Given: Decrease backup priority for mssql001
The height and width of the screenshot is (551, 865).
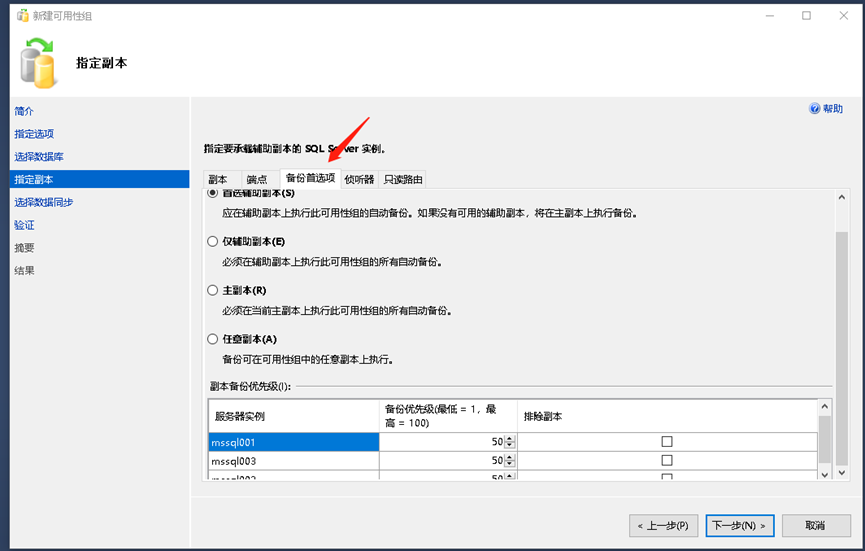Looking at the screenshot, I should (510, 446).
